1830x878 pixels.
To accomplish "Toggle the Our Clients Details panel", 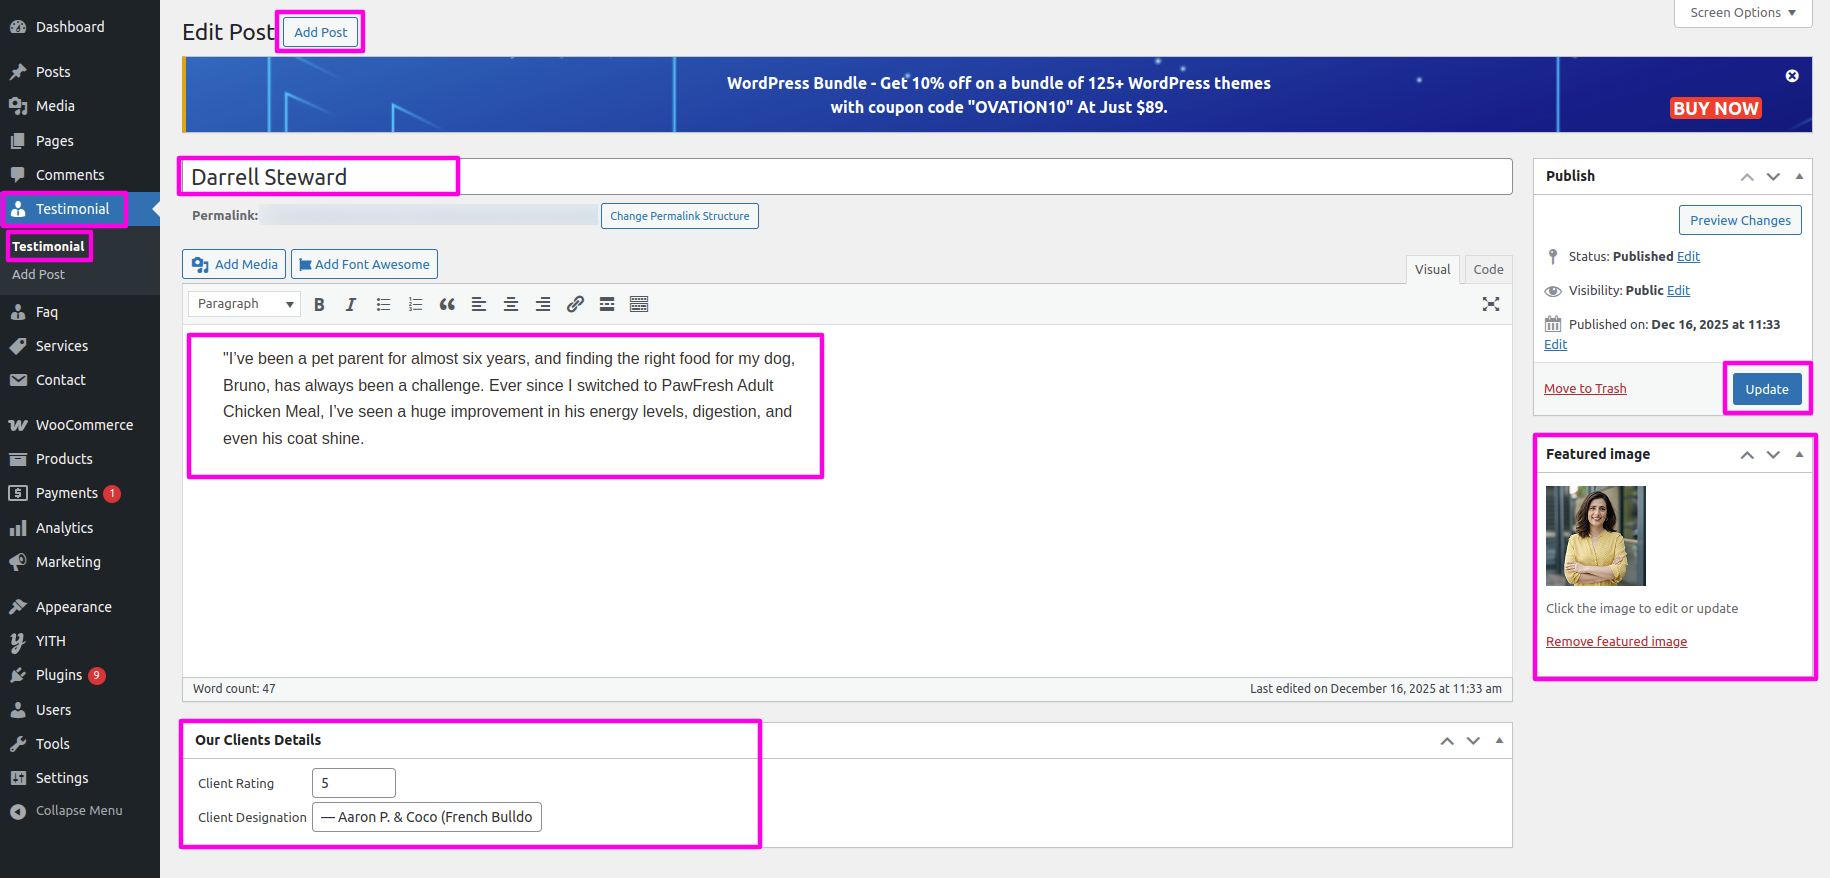I will 1499,740.
